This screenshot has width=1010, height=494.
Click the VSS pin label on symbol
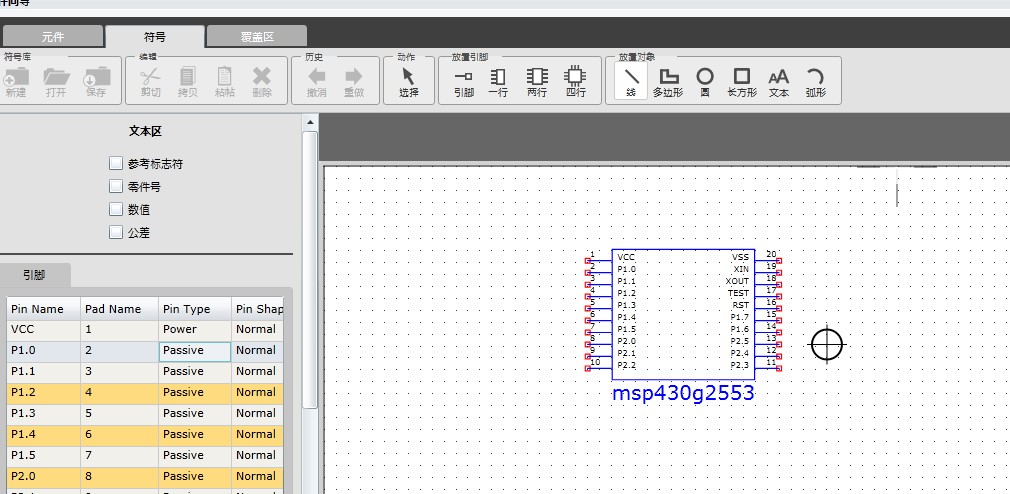point(740,257)
